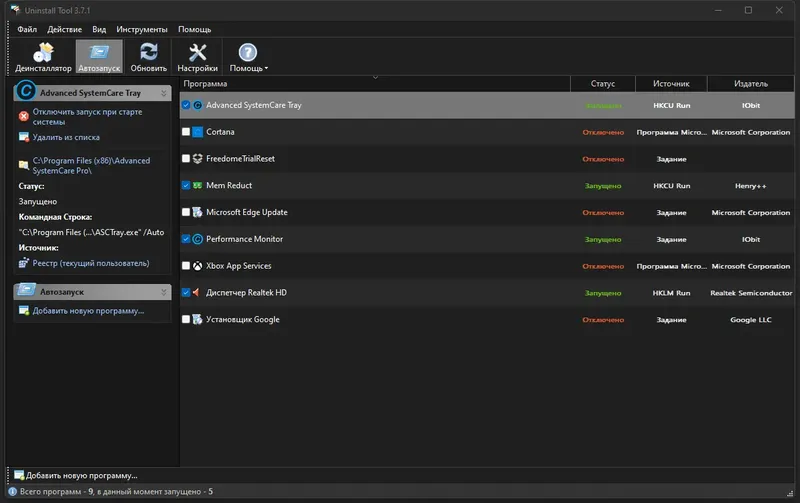Open the Помощь toolbar dropdown arrow
This screenshot has width=800, height=503.
coord(266,68)
